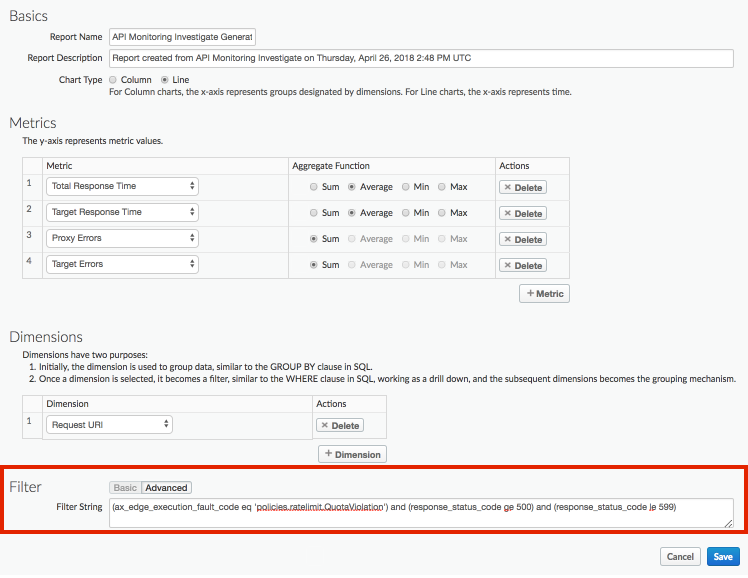This screenshot has height=578, width=748.
Task: Switch to the Basic filter tab
Action: point(125,488)
